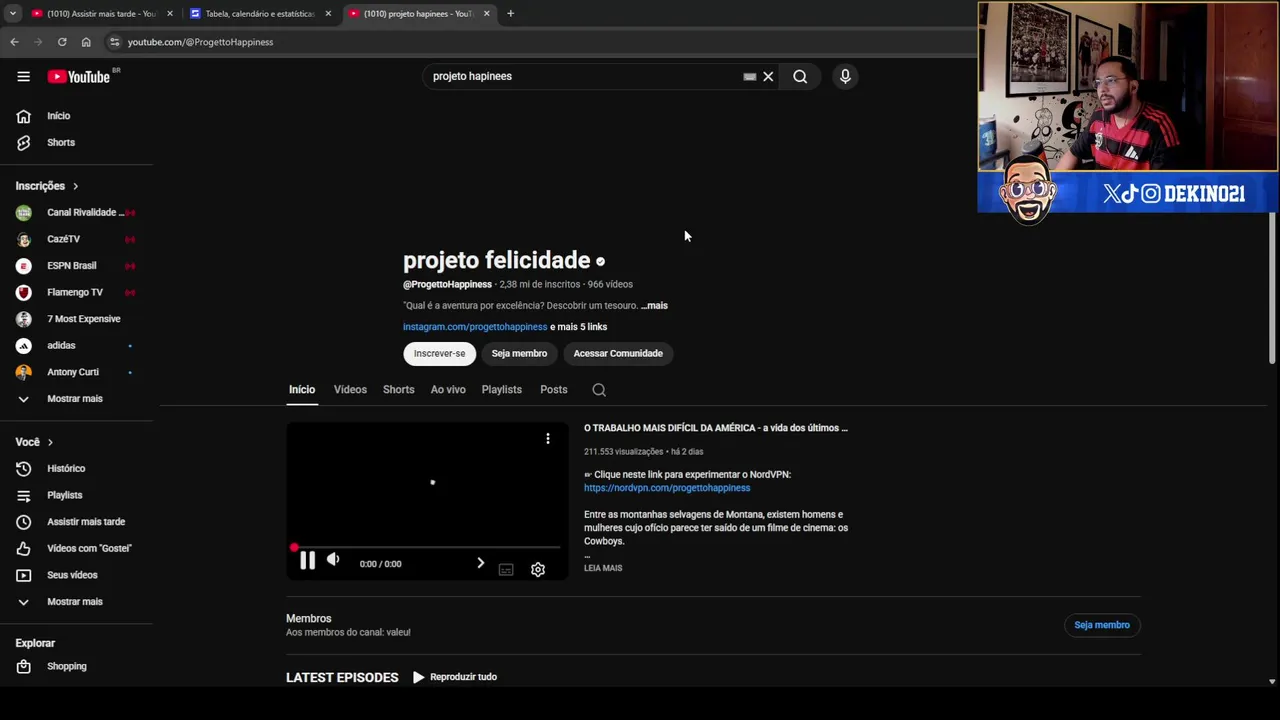Go back in browser
Image resolution: width=1280 pixels, height=720 pixels.
click(x=14, y=42)
